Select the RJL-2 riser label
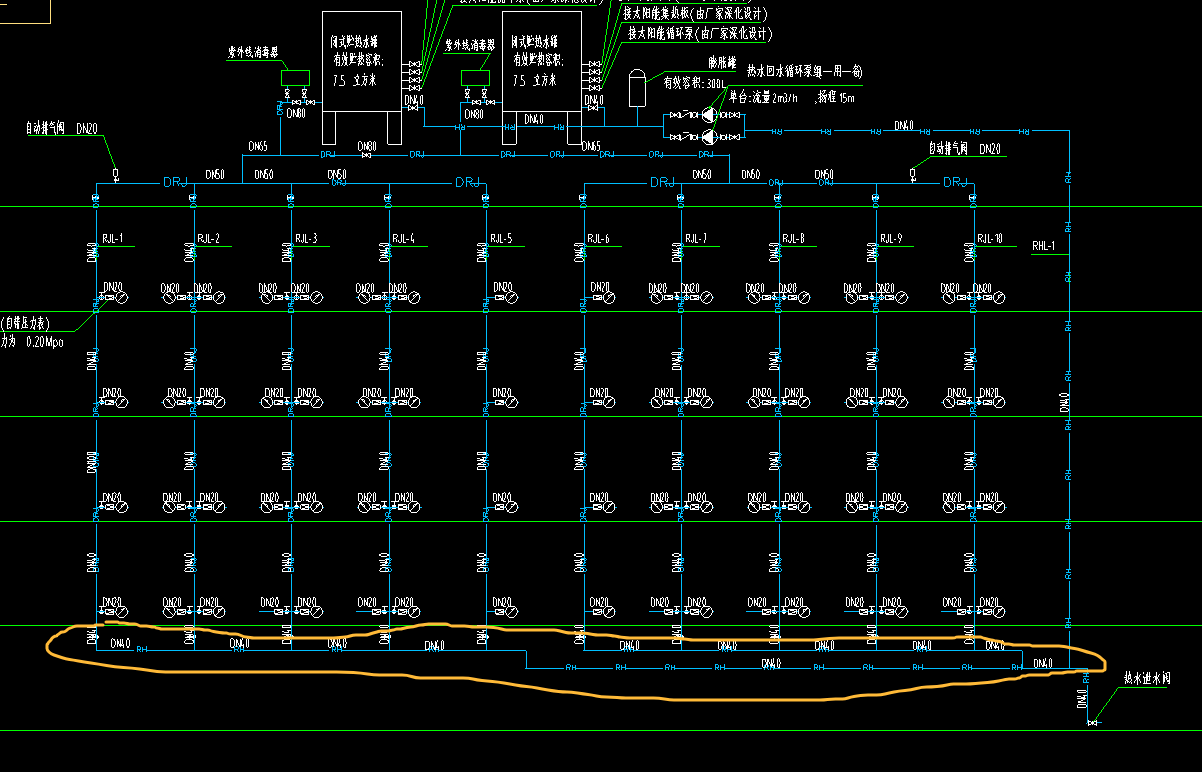The width and height of the screenshot is (1202, 772). [208, 239]
